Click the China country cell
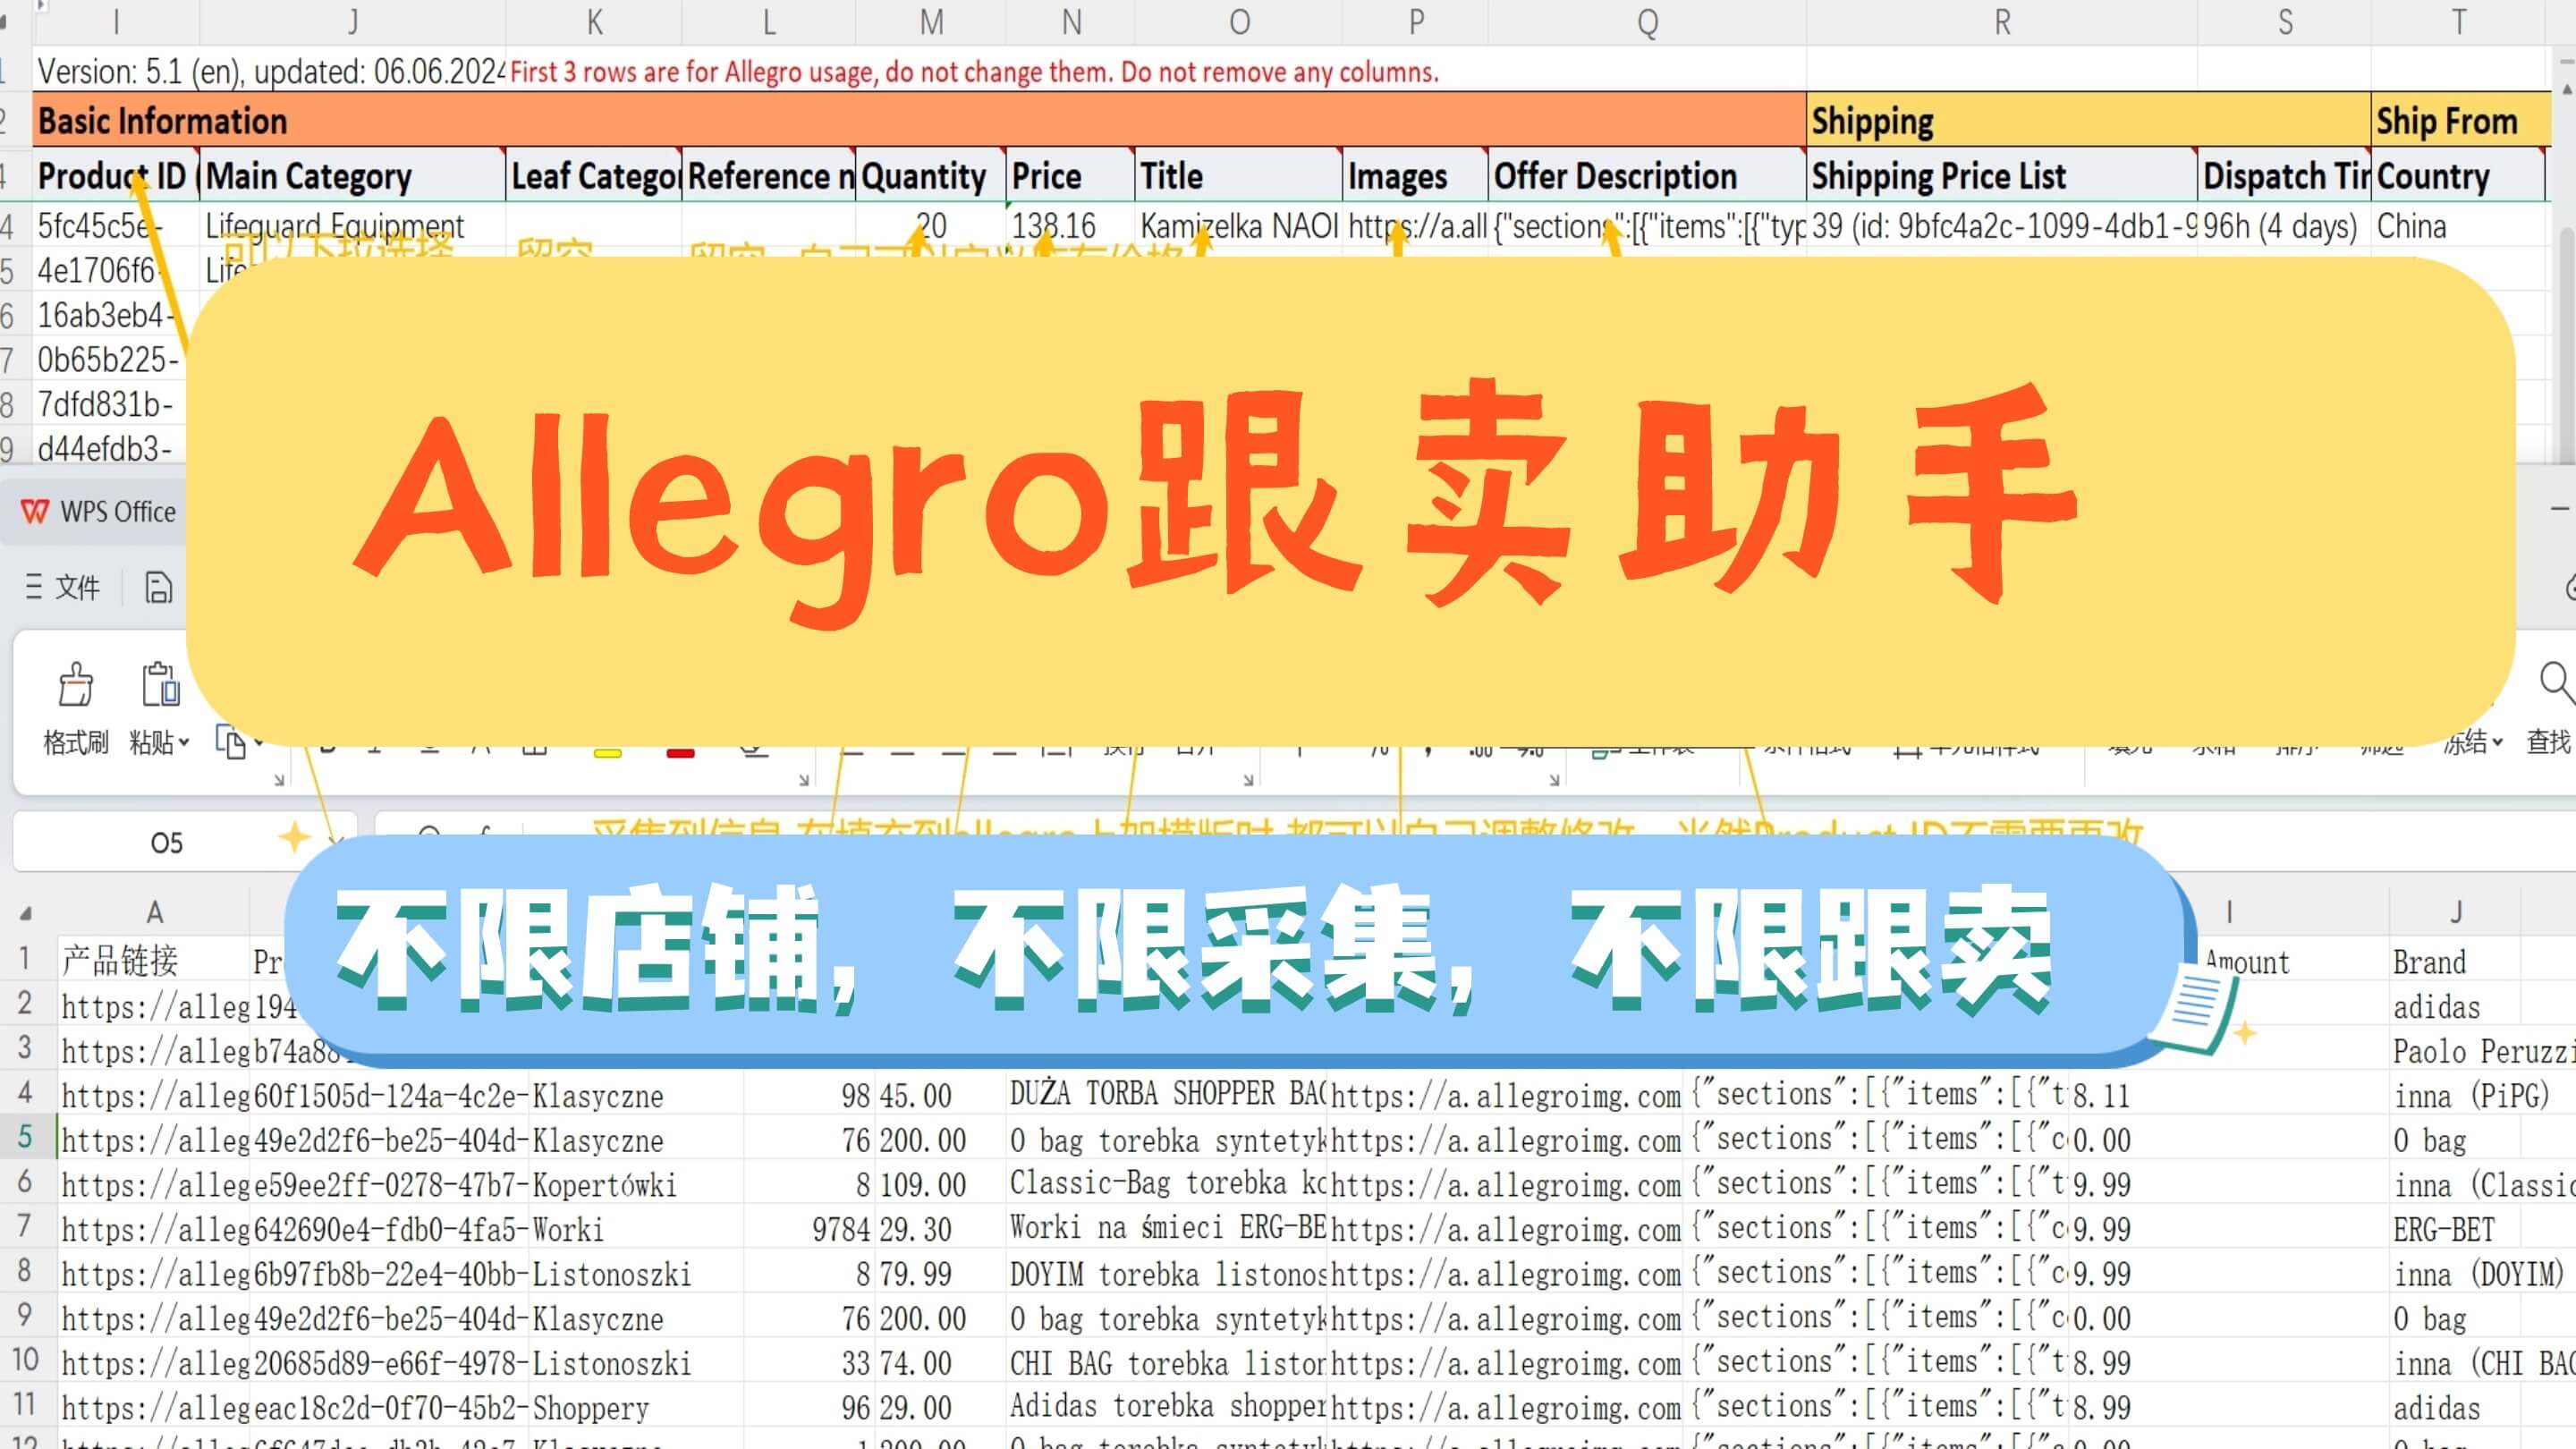The height and width of the screenshot is (1449, 2576). click(2458, 226)
